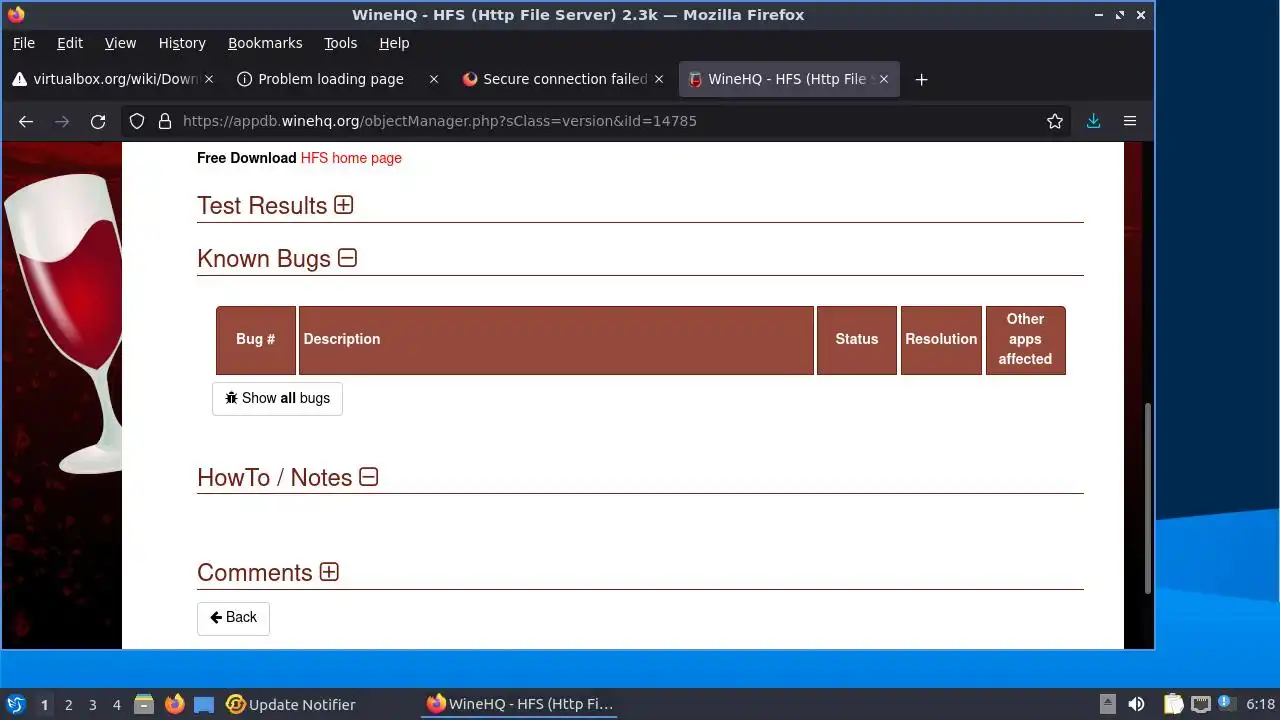Click the Back button on page
This screenshot has height=720, width=1280.
233,617
